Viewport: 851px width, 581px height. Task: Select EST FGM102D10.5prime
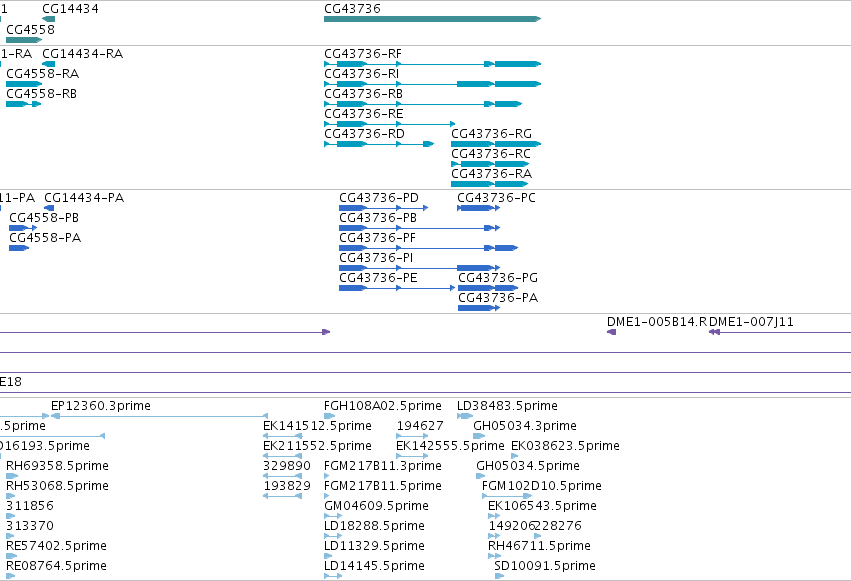click(x=507, y=496)
